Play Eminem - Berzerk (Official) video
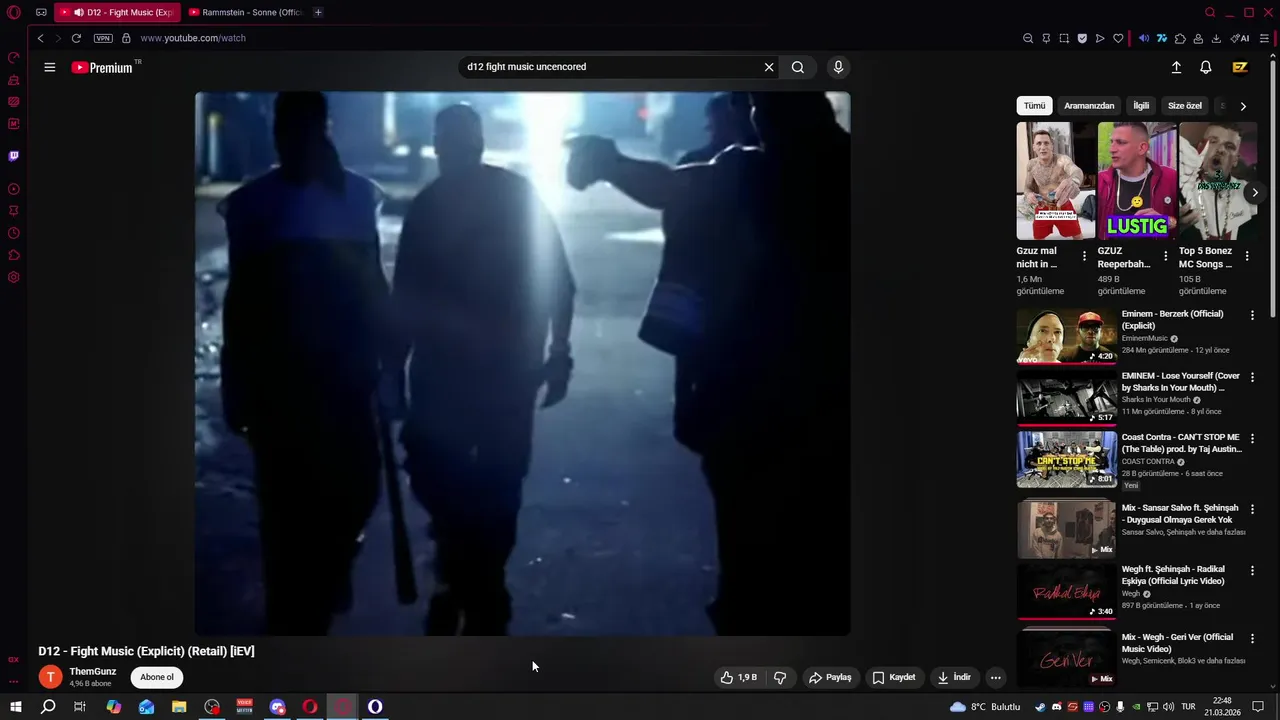The height and width of the screenshot is (720, 1280). 1067,336
